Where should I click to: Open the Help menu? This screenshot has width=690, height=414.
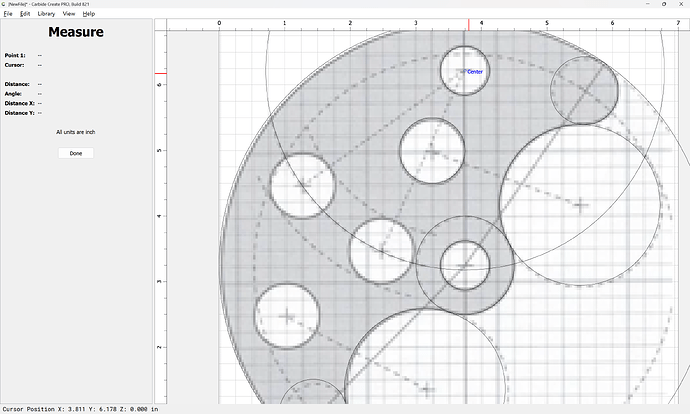pos(89,14)
